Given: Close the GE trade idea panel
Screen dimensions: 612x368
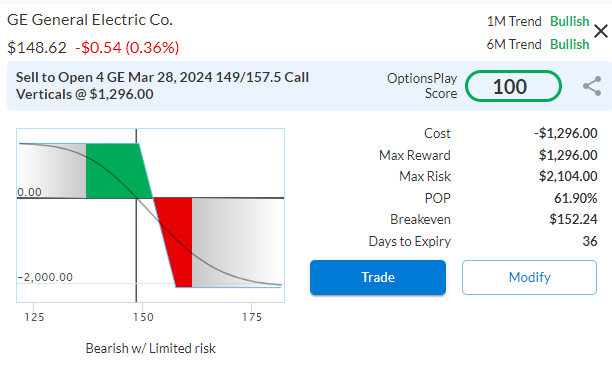Looking at the screenshot, I should click(601, 31).
